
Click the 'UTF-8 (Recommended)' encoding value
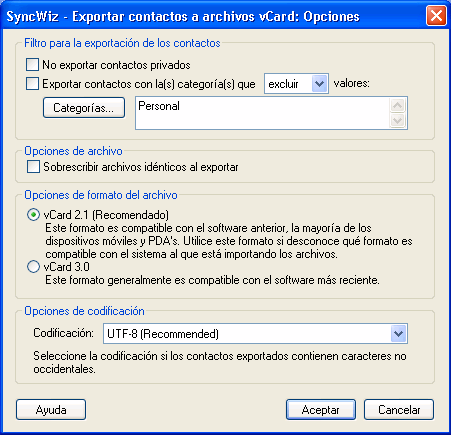[x=163, y=334]
